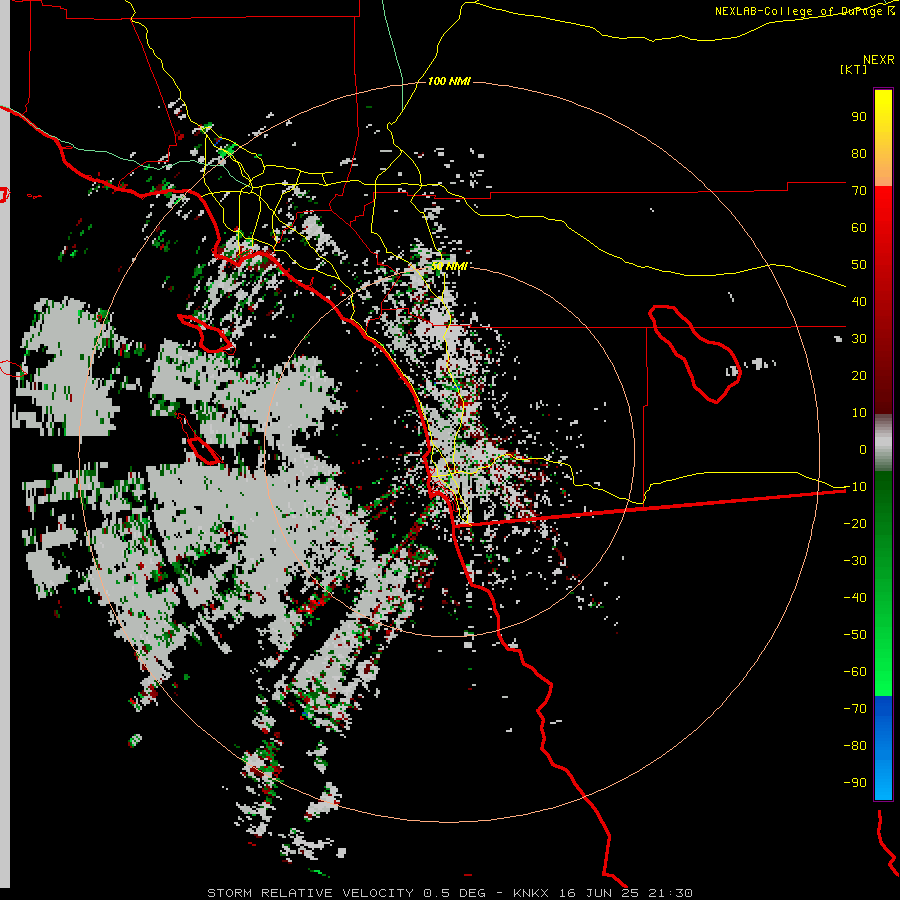Click the 100 NMI range ring label

[x=449, y=82]
